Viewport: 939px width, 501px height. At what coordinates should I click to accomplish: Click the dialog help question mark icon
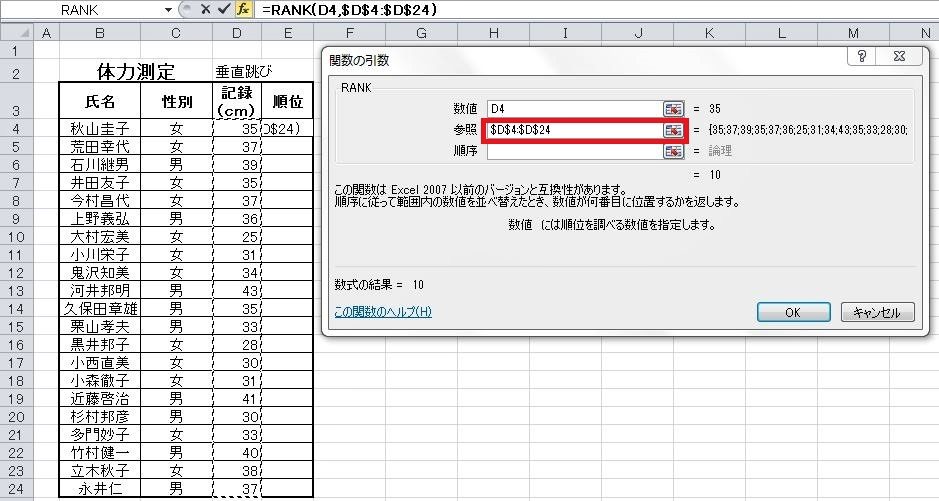[861, 57]
